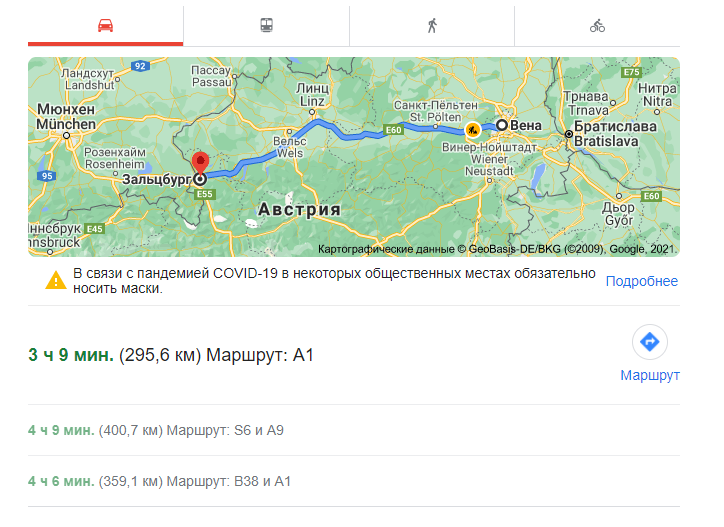
Task: Click the Австрия country label on map
Action: point(299,211)
